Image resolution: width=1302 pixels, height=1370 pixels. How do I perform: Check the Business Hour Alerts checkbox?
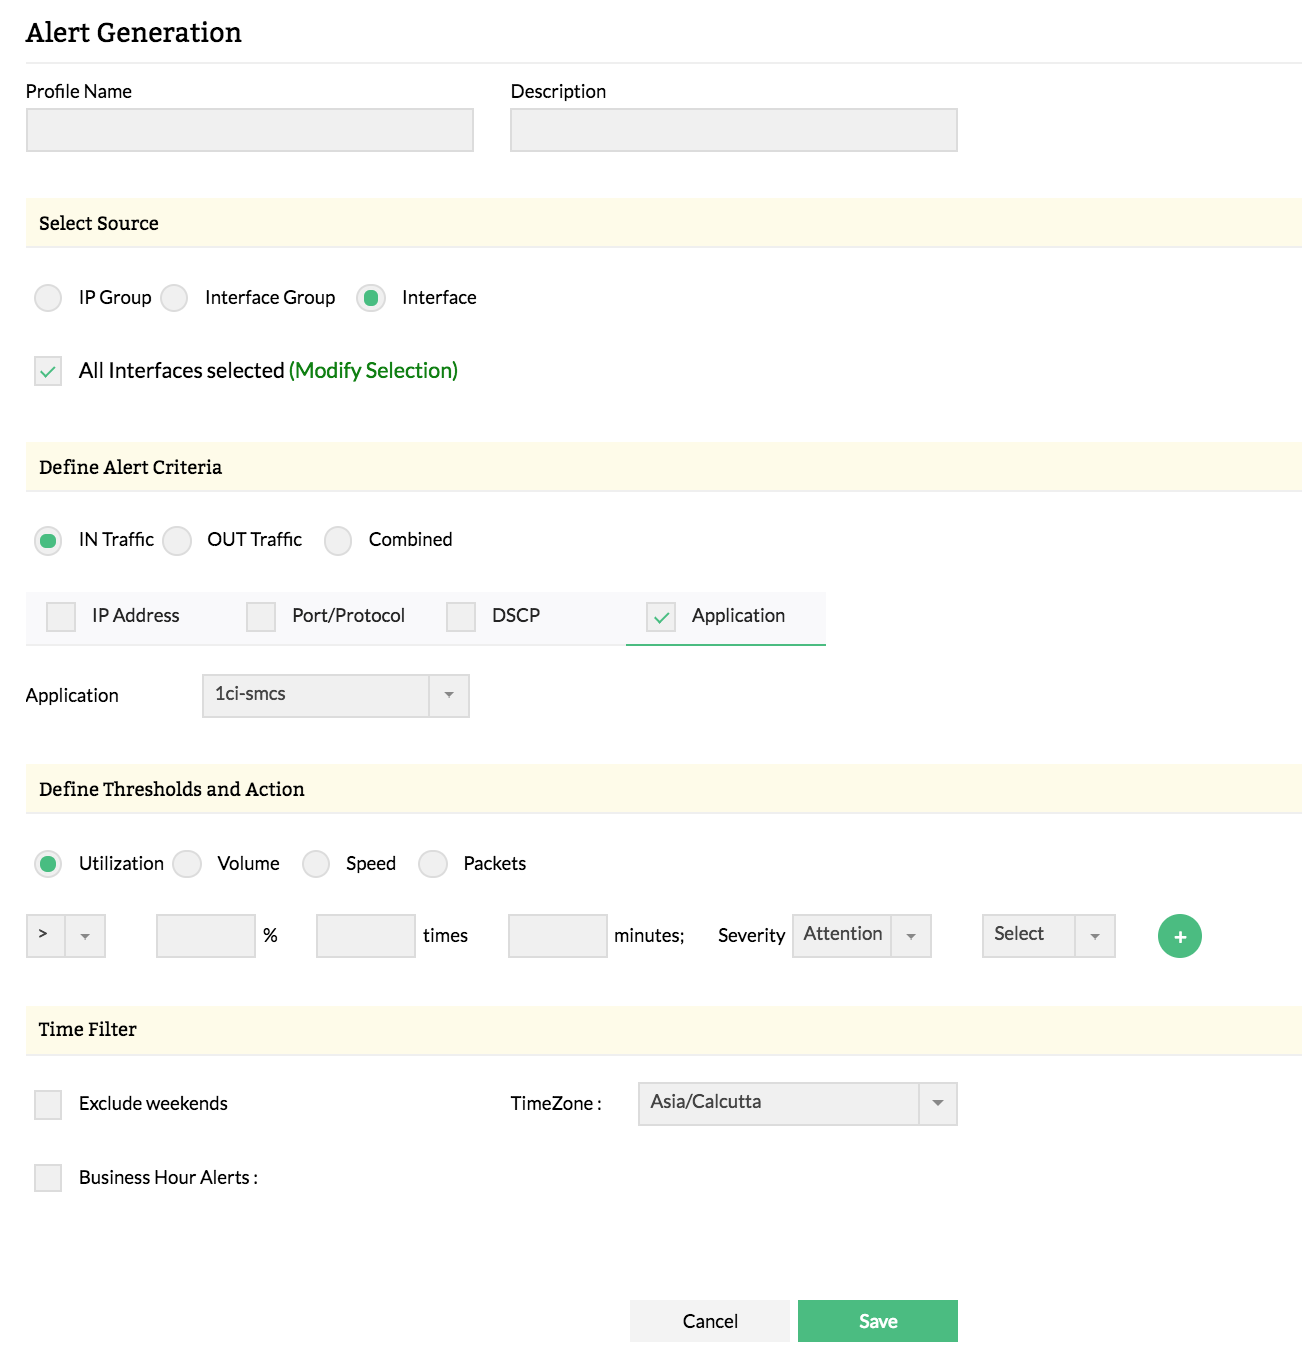[x=48, y=1178]
